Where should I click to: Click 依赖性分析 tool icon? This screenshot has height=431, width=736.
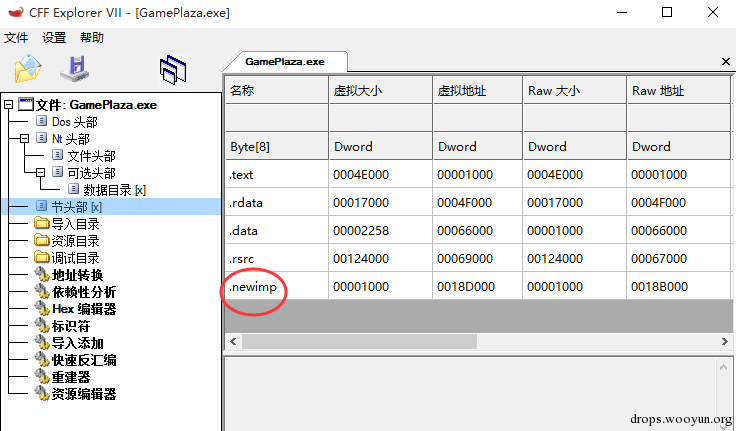[42, 291]
